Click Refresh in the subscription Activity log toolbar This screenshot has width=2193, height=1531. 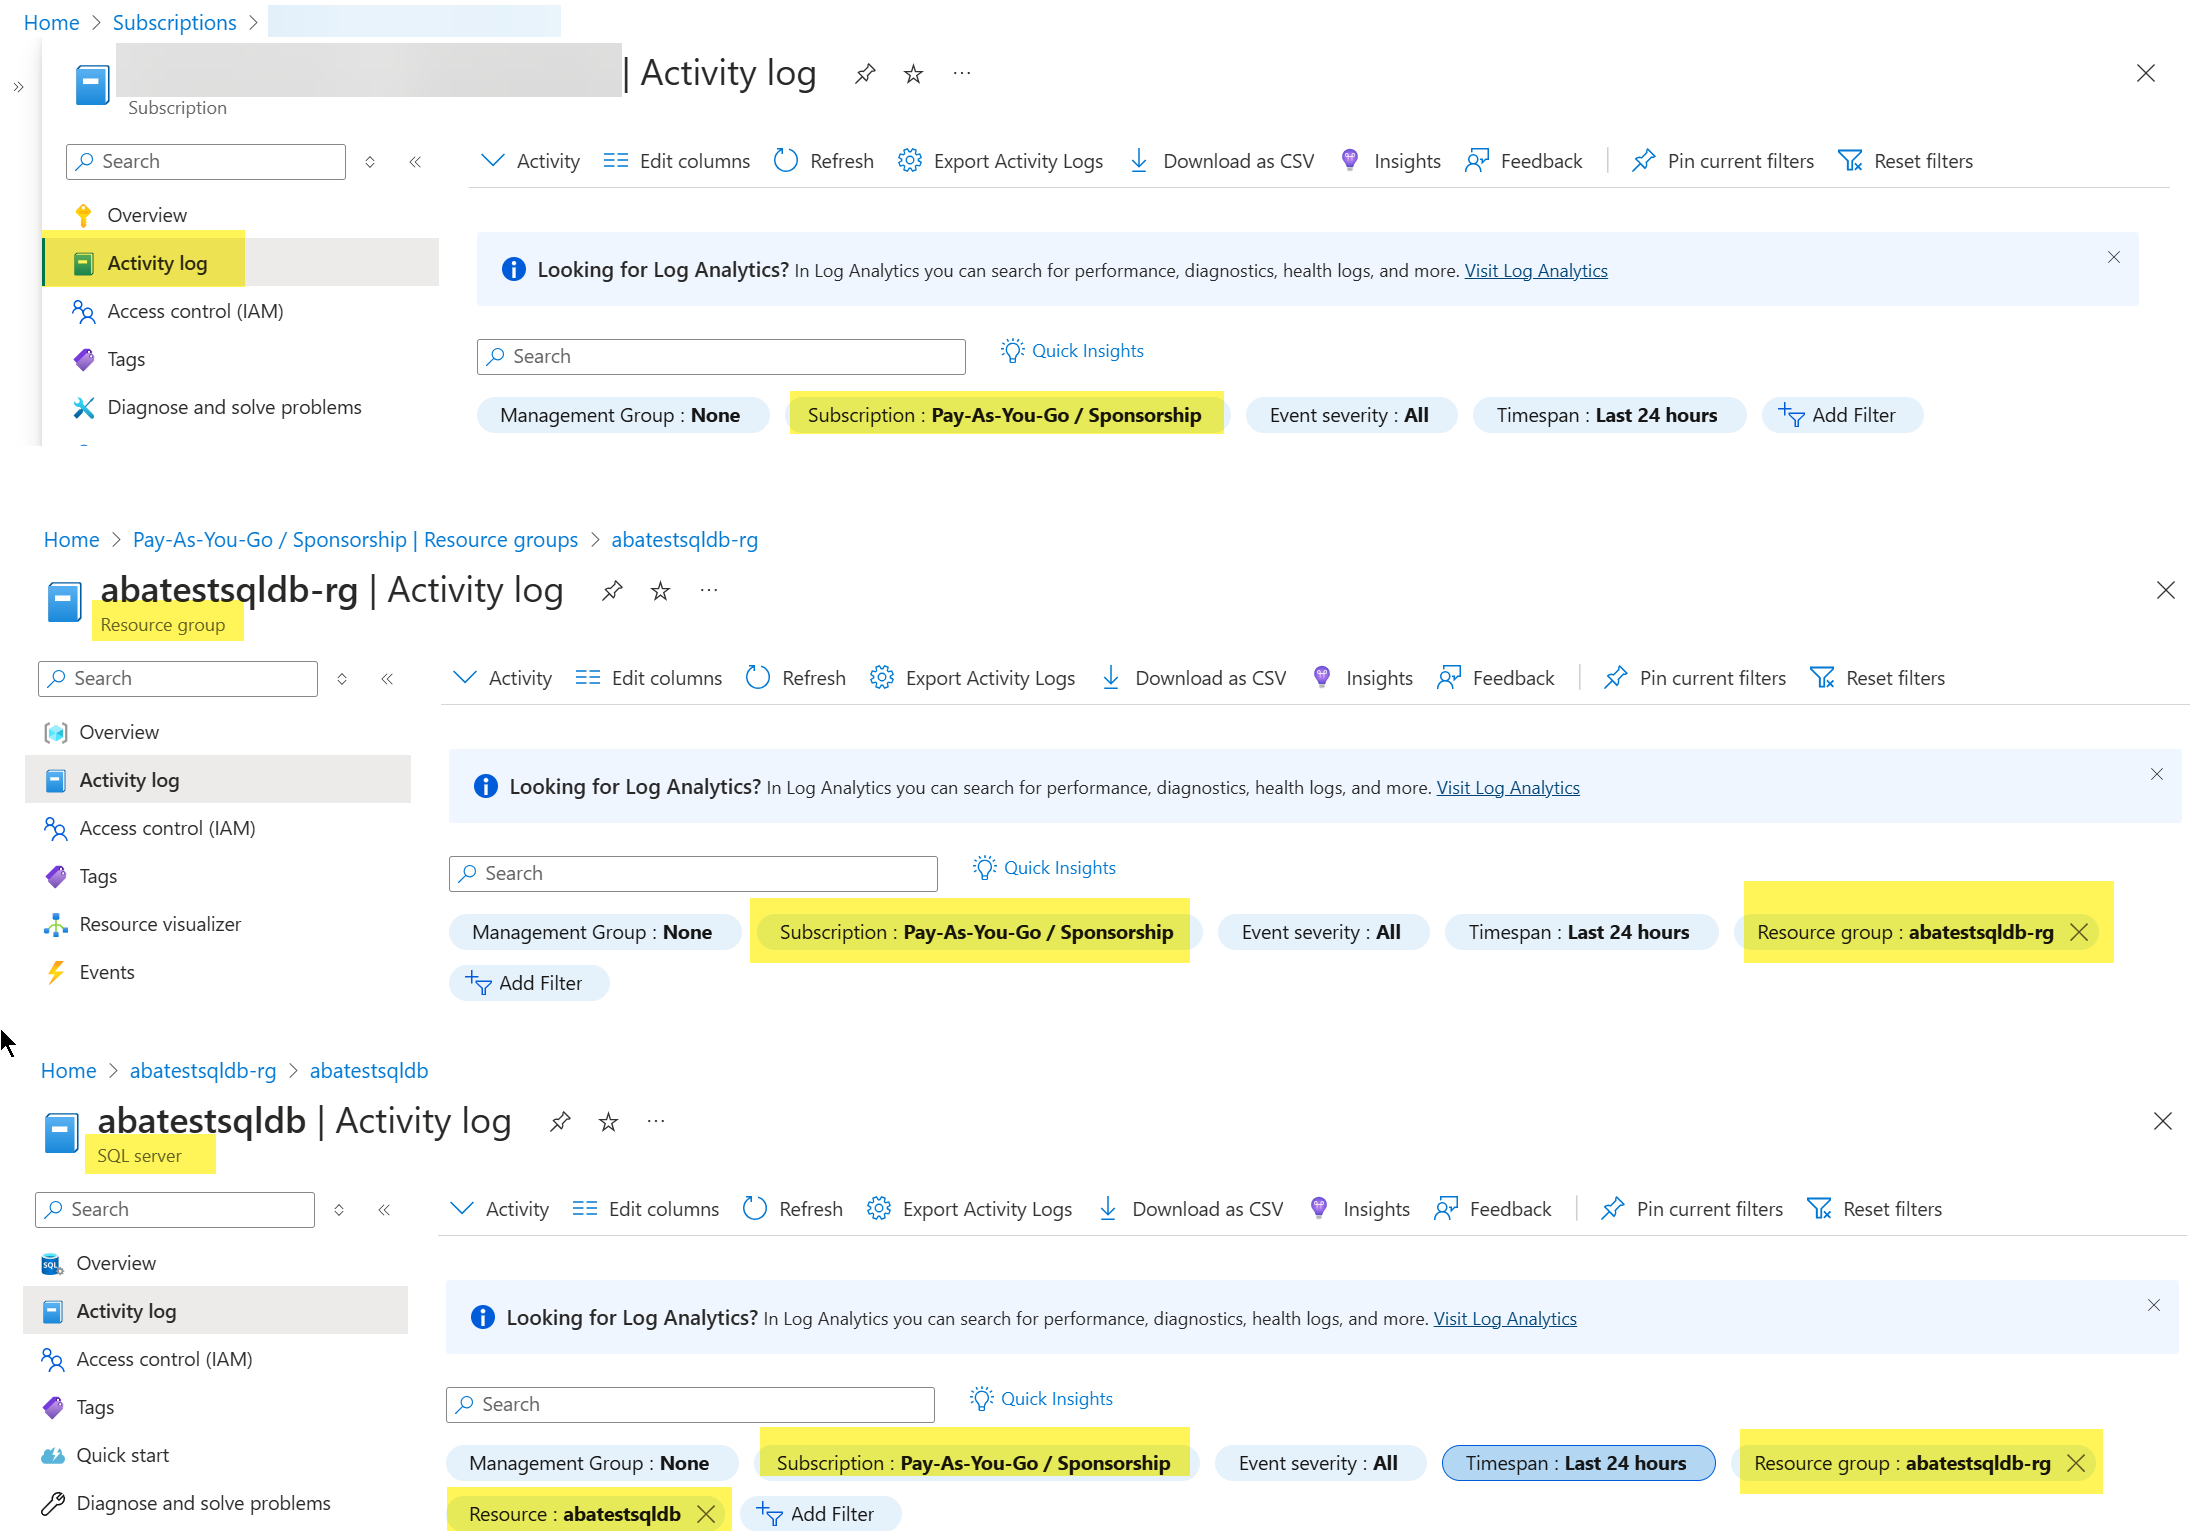click(x=824, y=161)
